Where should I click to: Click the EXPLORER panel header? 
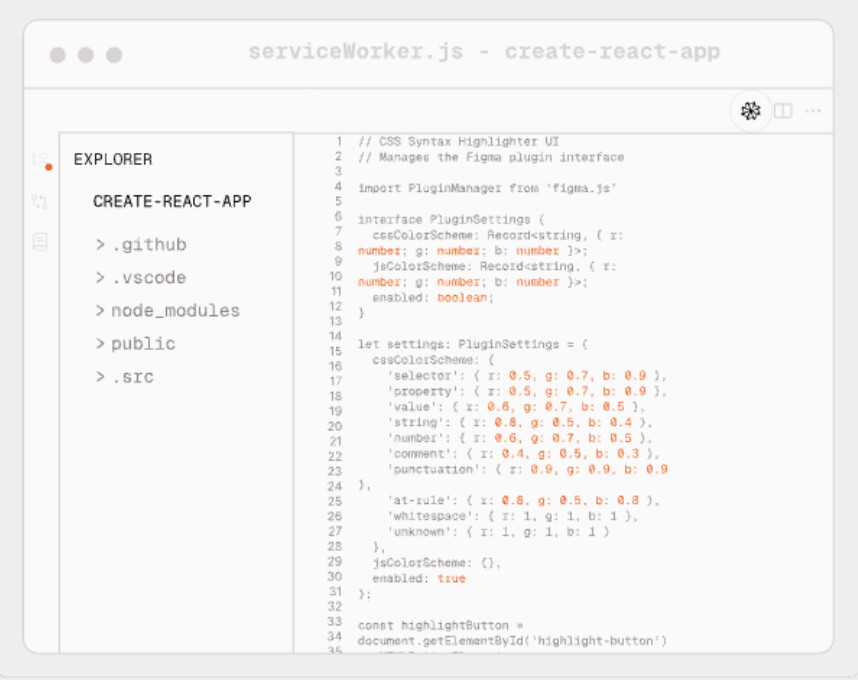[x=113, y=159]
